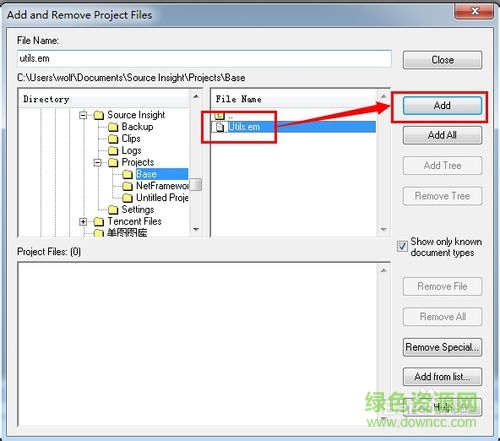Screen dimensions: 500x441
Task: Click the Add All button
Action: [x=442, y=135]
